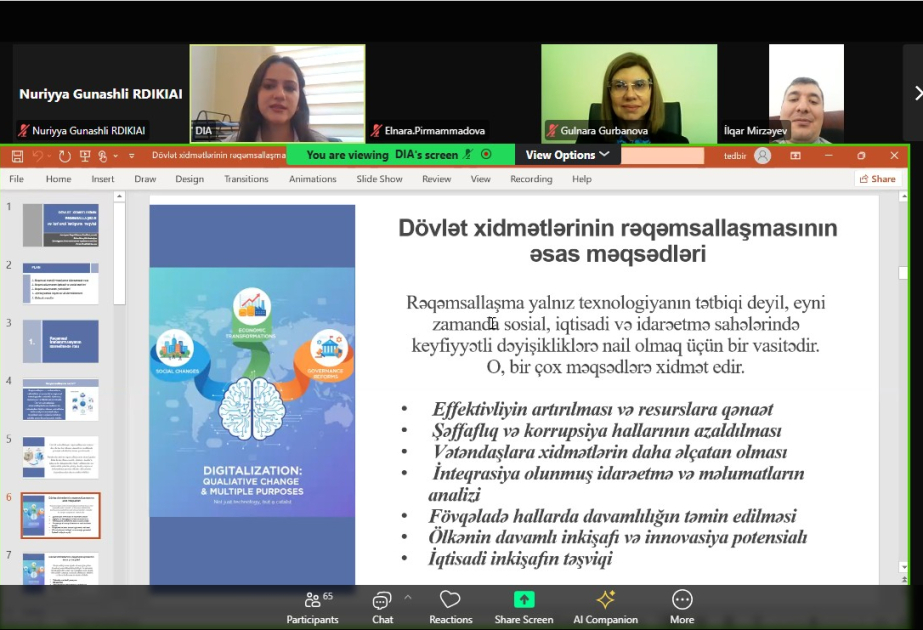The width and height of the screenshot is (923, 630).
Task: Click the green Share Screen button
Action: click(524, 608)
